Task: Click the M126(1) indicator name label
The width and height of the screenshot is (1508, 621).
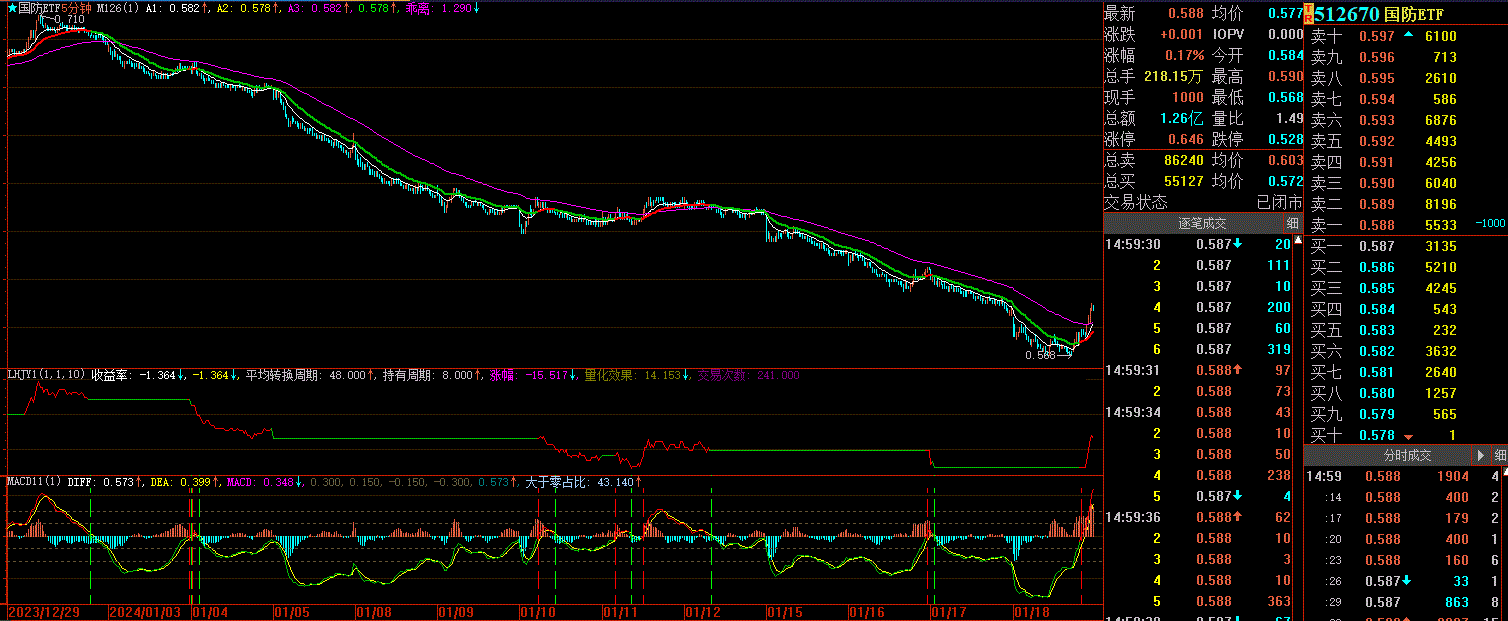Action: pos(116,8)
